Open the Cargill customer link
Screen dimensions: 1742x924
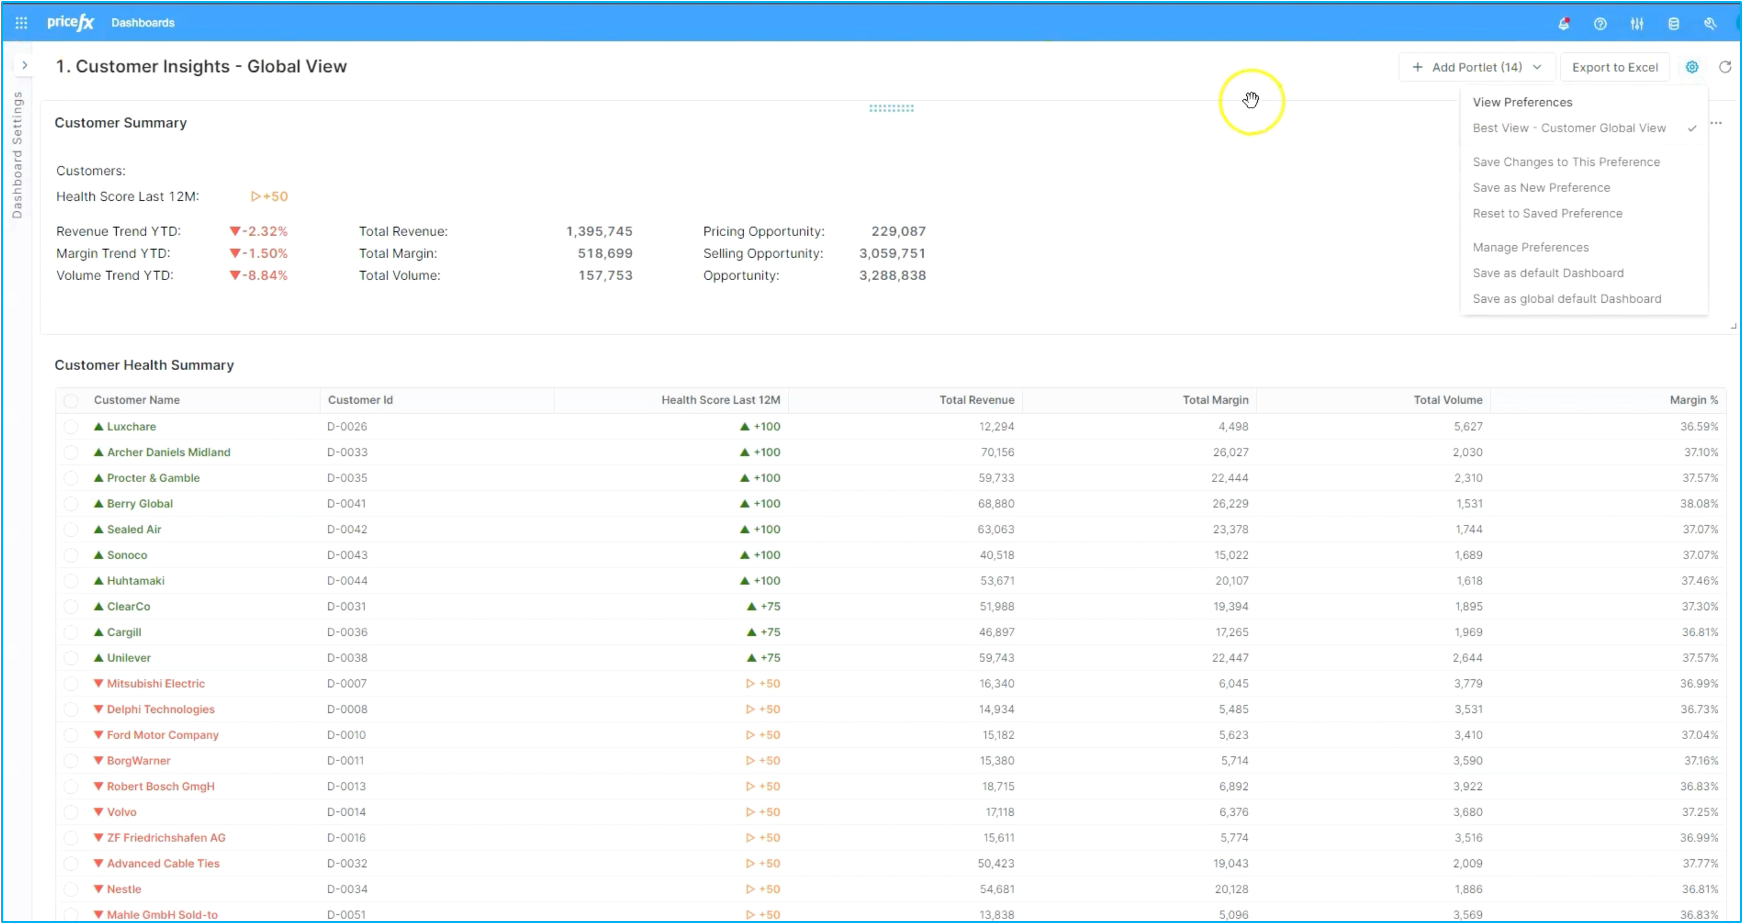point(124,633)
